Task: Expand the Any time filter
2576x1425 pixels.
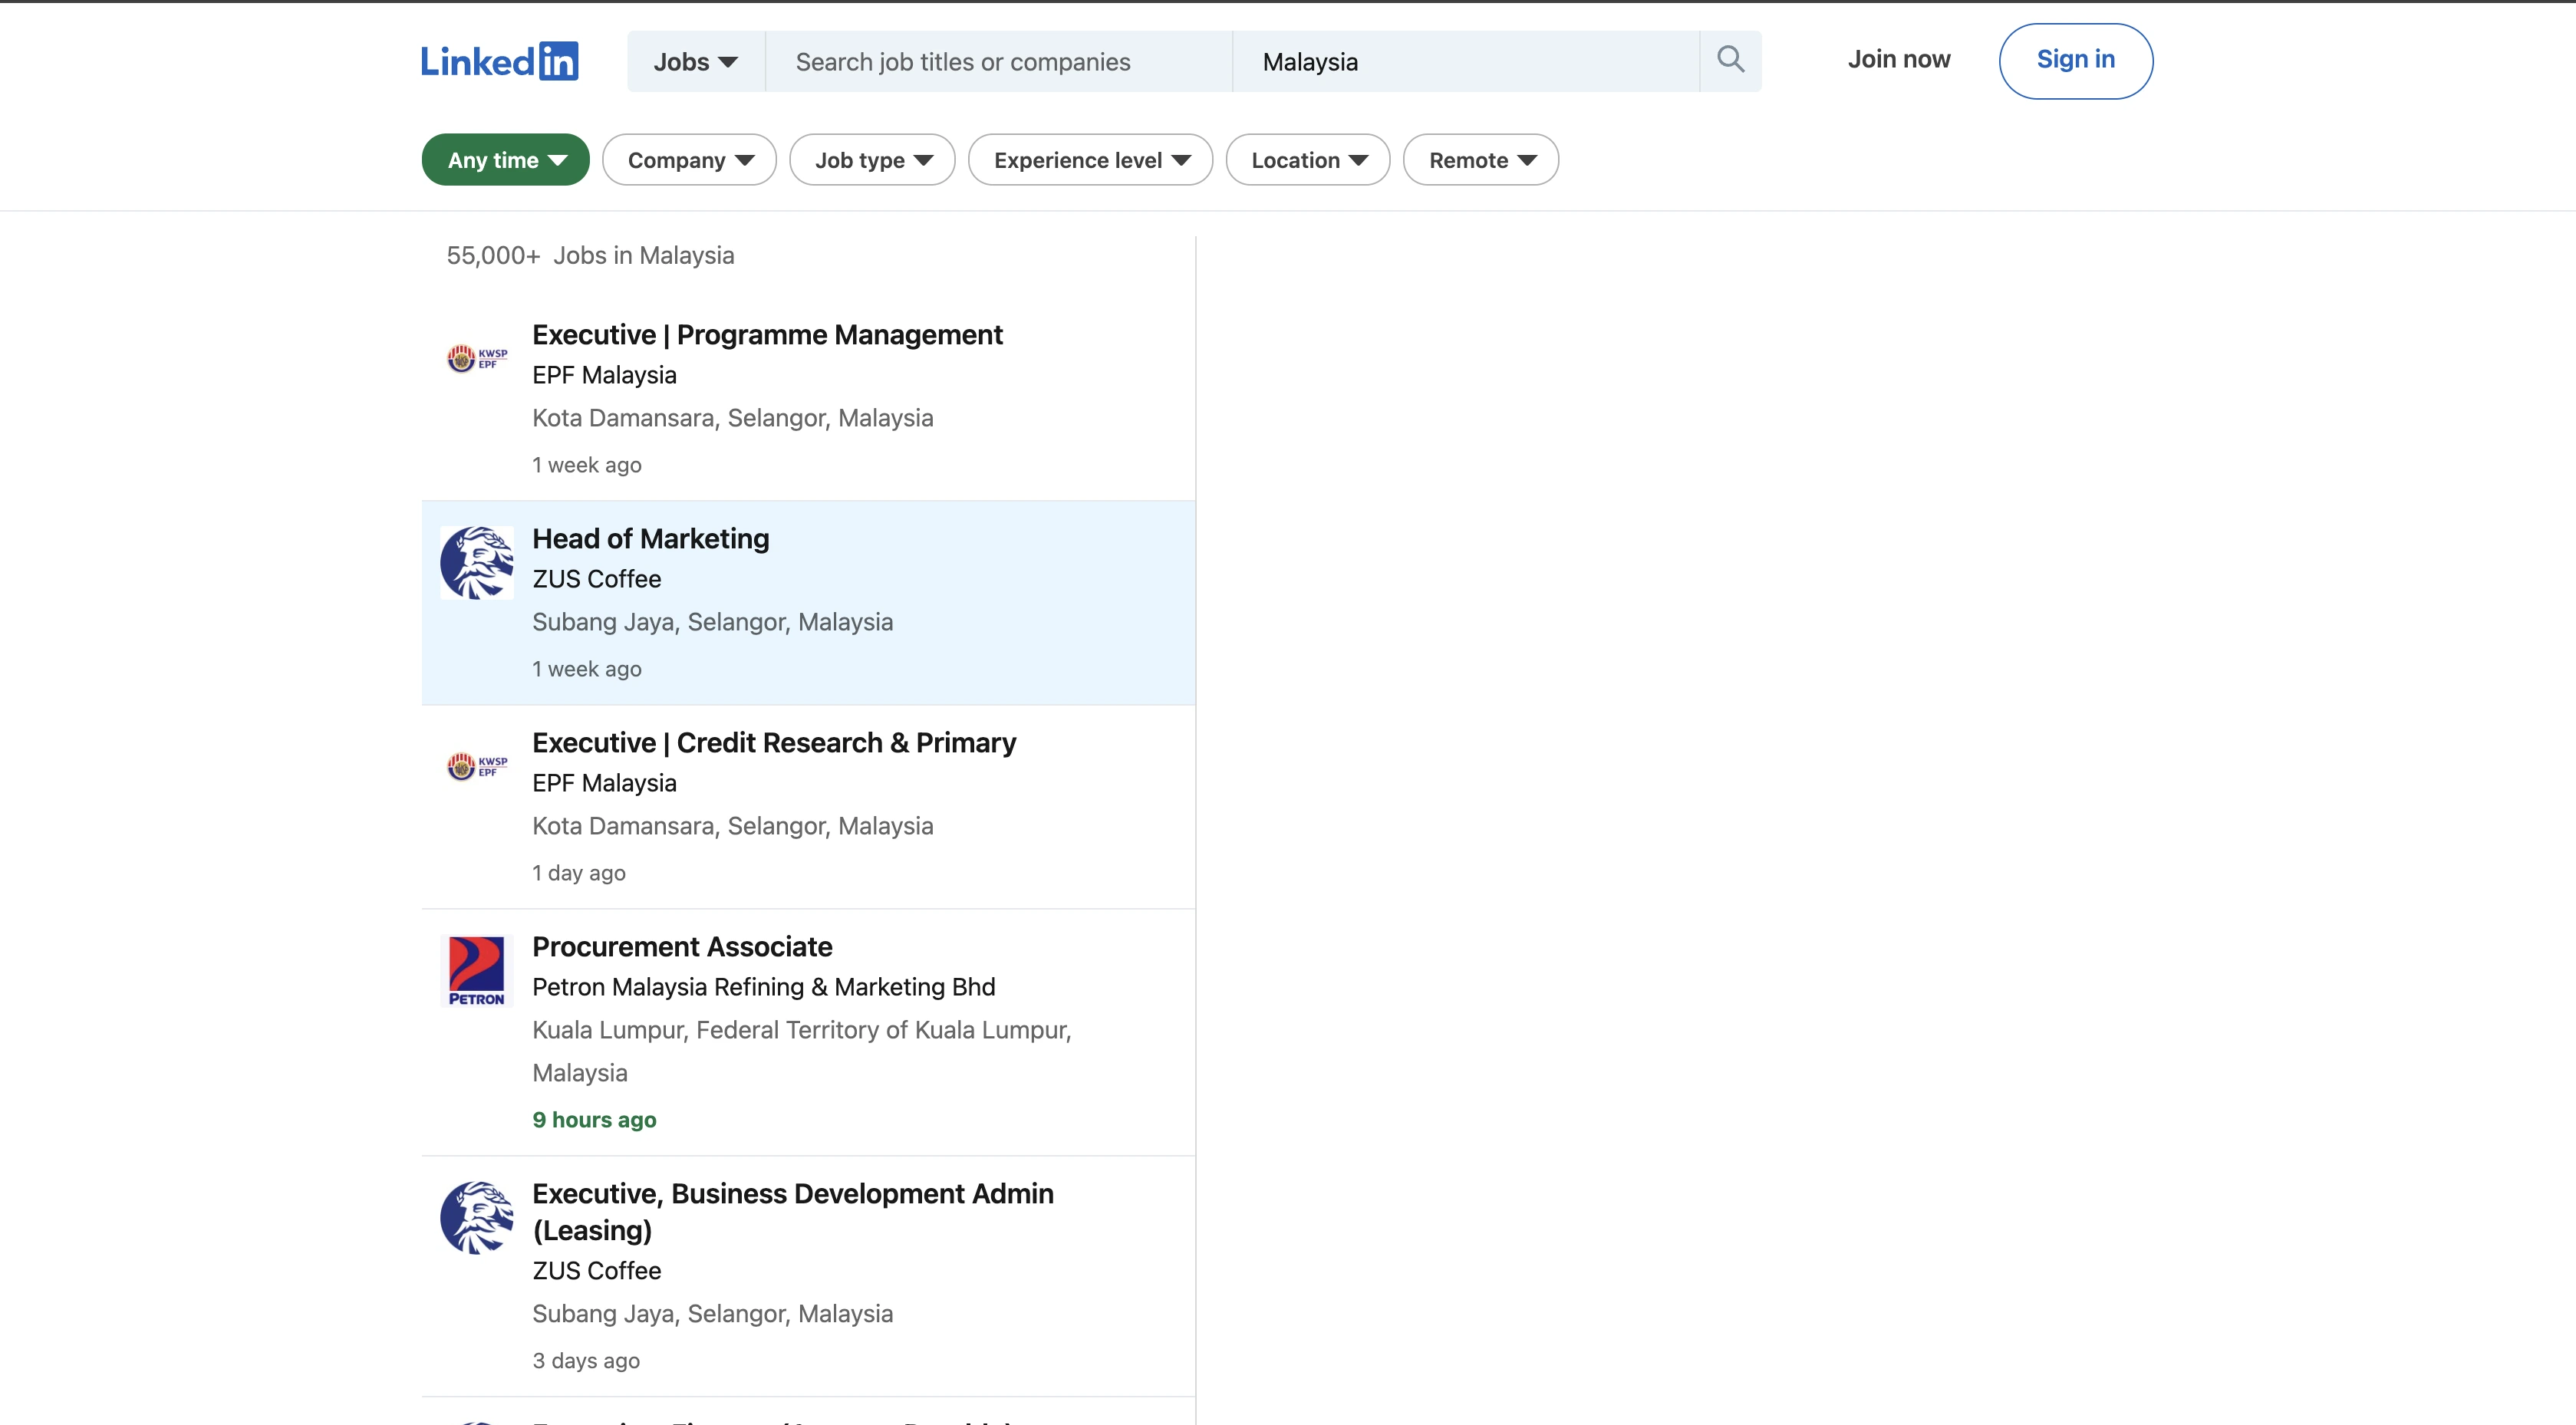Action: [x=505, y=160]
